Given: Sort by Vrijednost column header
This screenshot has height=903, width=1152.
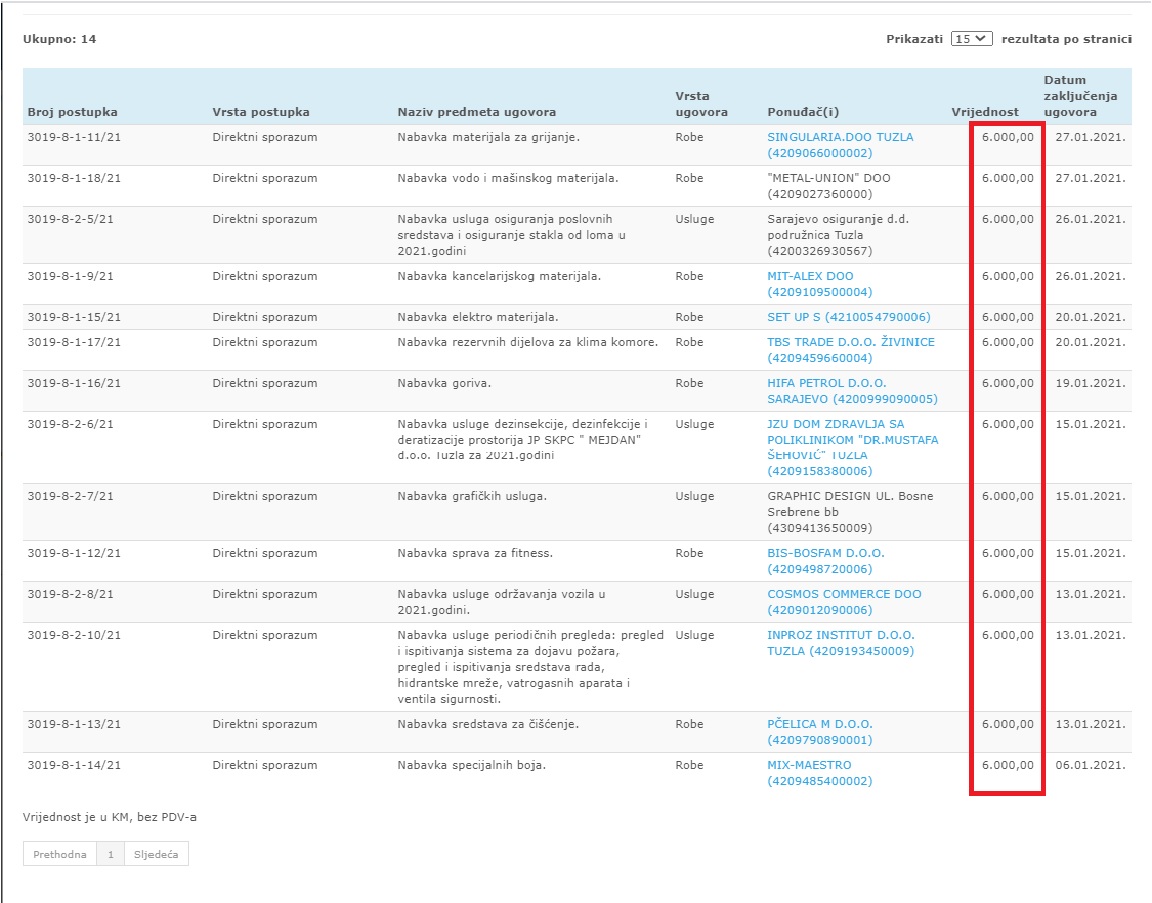Looking at the screenshot, I should click(x=984, y=112).
